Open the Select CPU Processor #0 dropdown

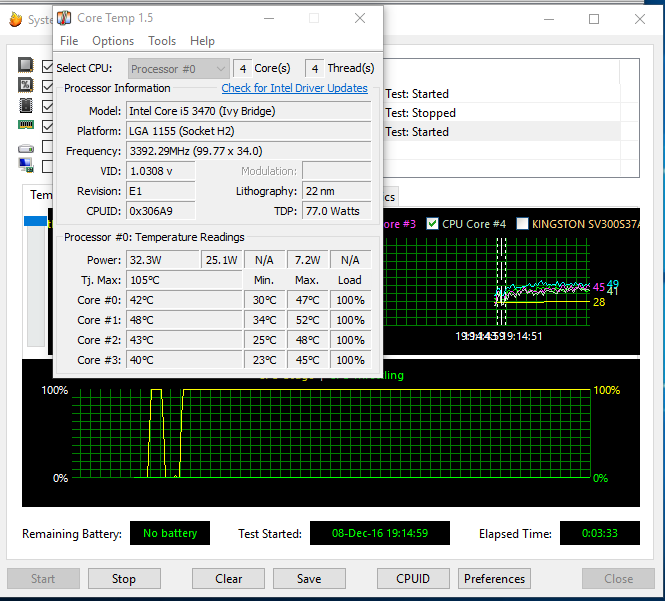[179, 68]
